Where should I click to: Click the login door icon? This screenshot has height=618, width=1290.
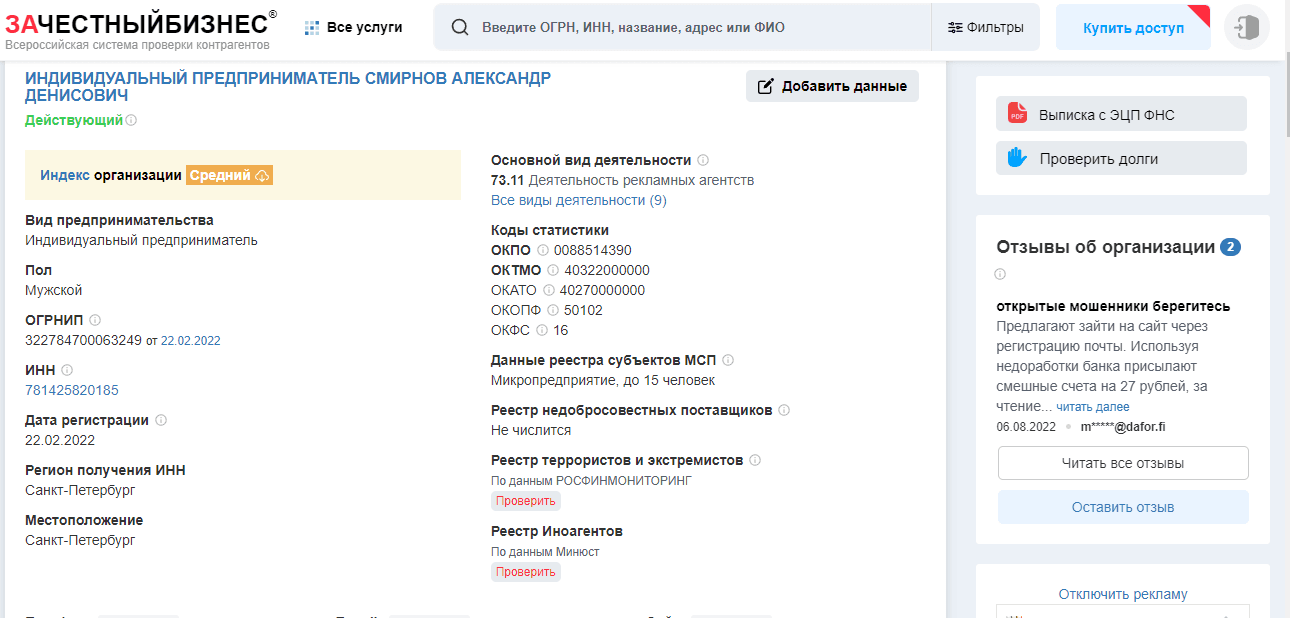click(x=1246, y=28)
